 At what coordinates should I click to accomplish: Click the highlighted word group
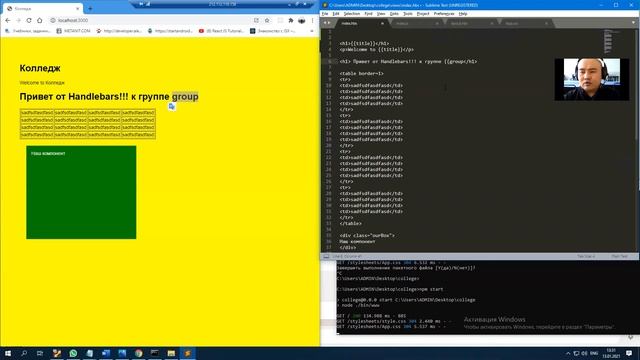[185, 97]
